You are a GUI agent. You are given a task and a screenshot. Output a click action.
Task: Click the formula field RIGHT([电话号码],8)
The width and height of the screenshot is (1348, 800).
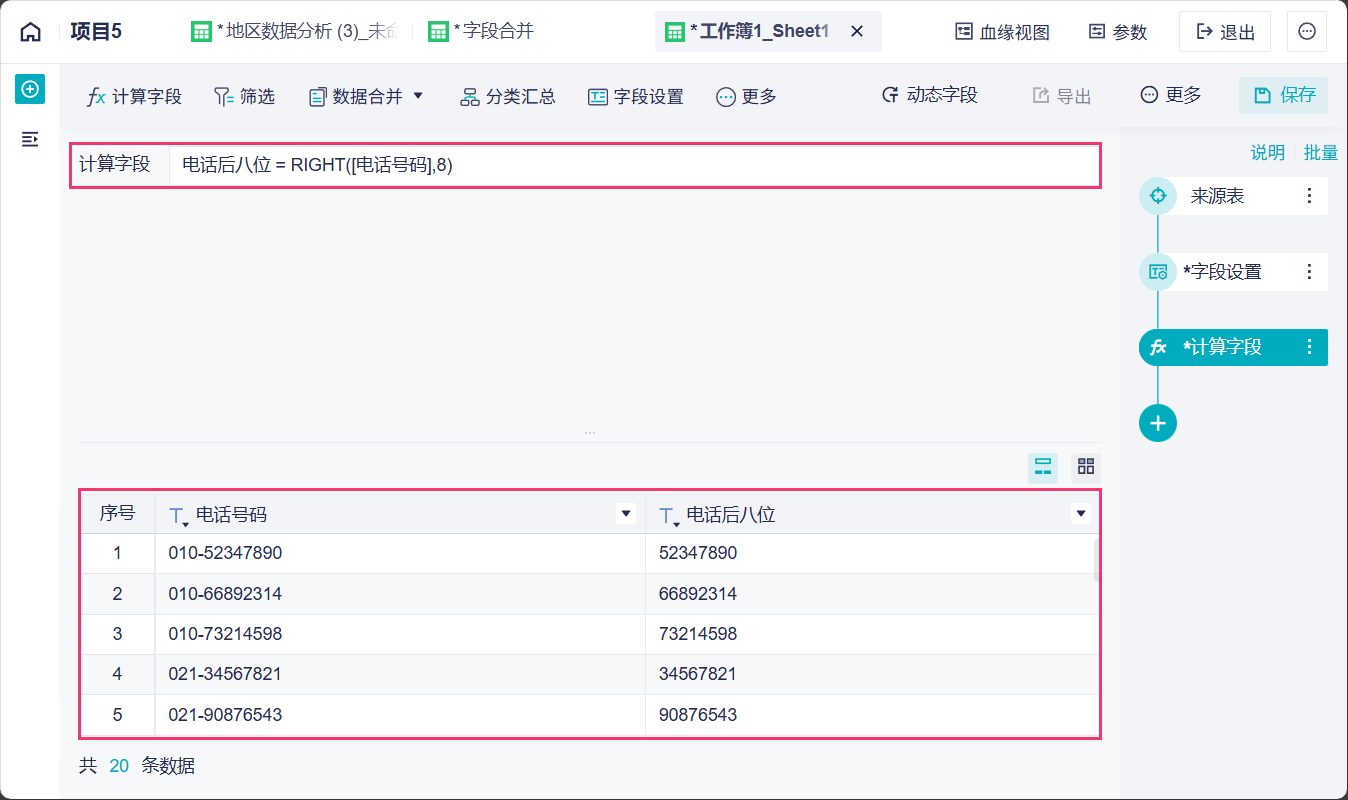(x=635, y=165)
